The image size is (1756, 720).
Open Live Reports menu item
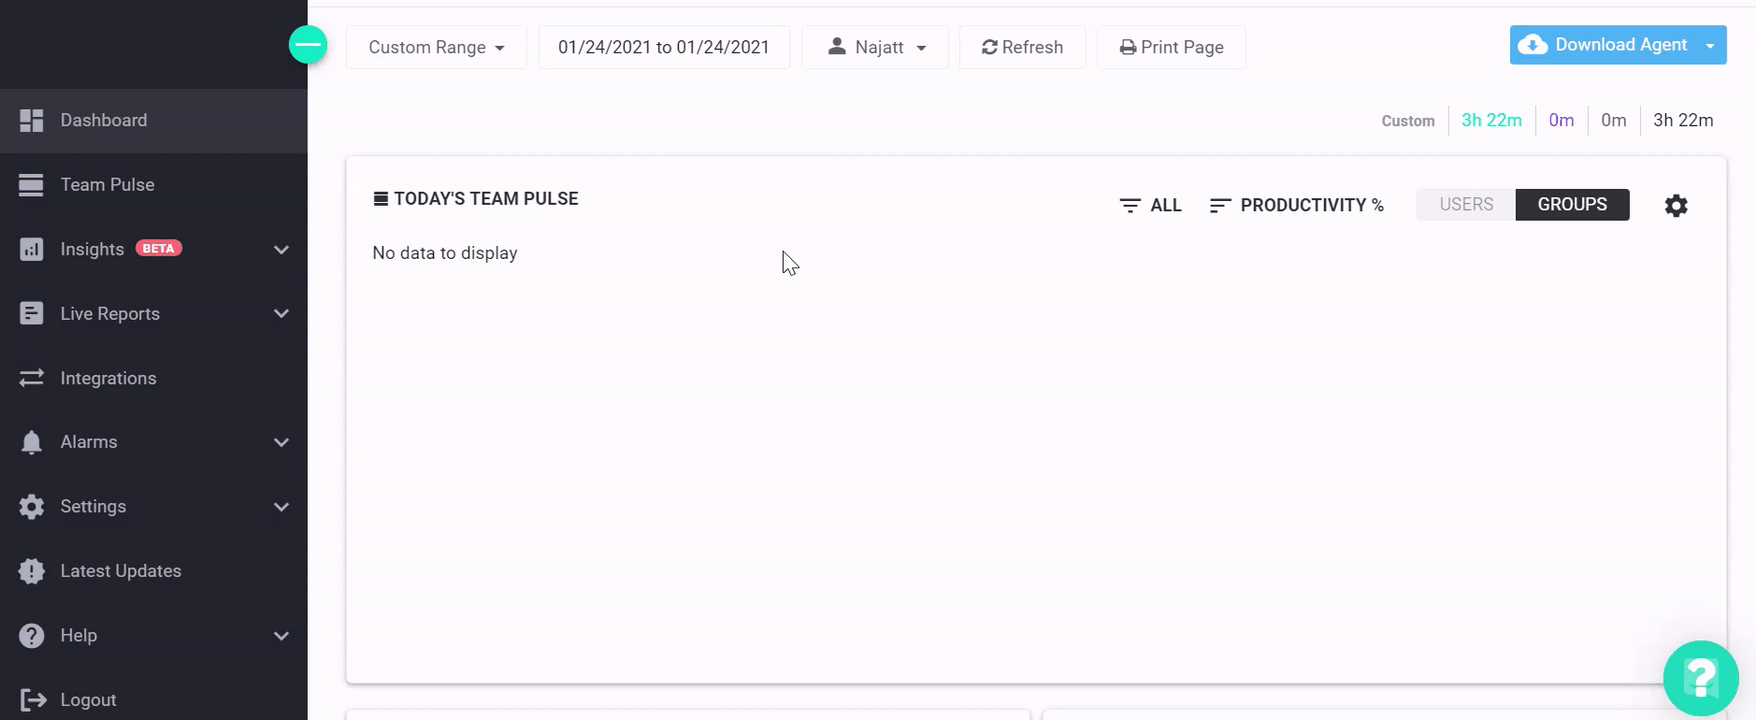click(154, 314)
